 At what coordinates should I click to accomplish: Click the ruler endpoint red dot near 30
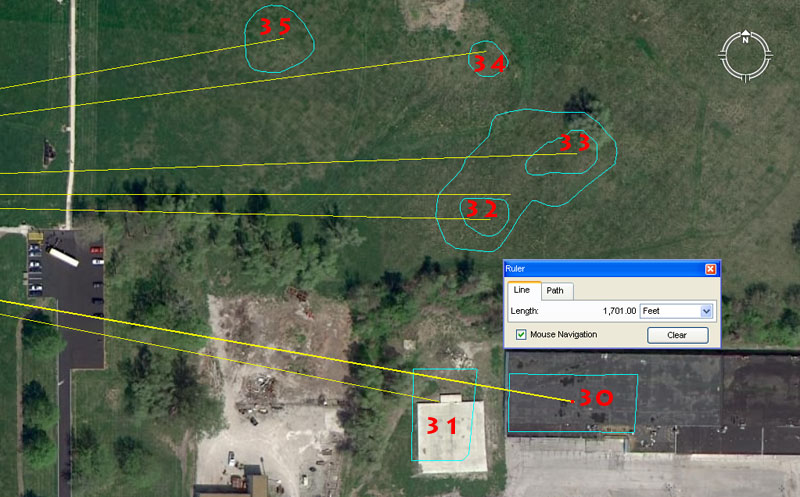coord(572,401)
